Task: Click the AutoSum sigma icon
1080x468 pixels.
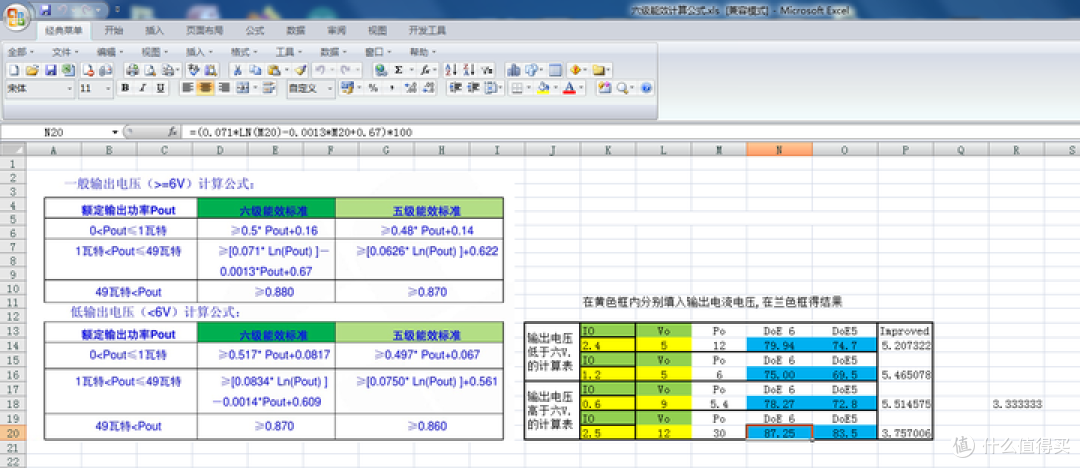Action: click(x=398, y=70)
